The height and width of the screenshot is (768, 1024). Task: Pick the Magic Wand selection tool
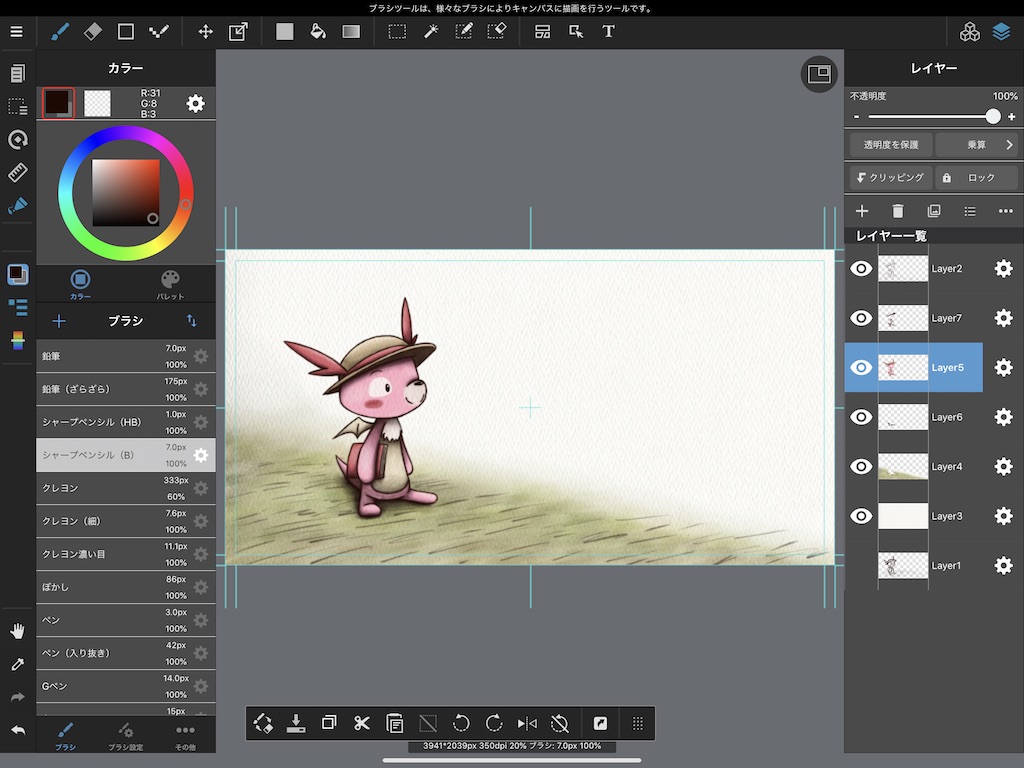[x=431, y=31]
